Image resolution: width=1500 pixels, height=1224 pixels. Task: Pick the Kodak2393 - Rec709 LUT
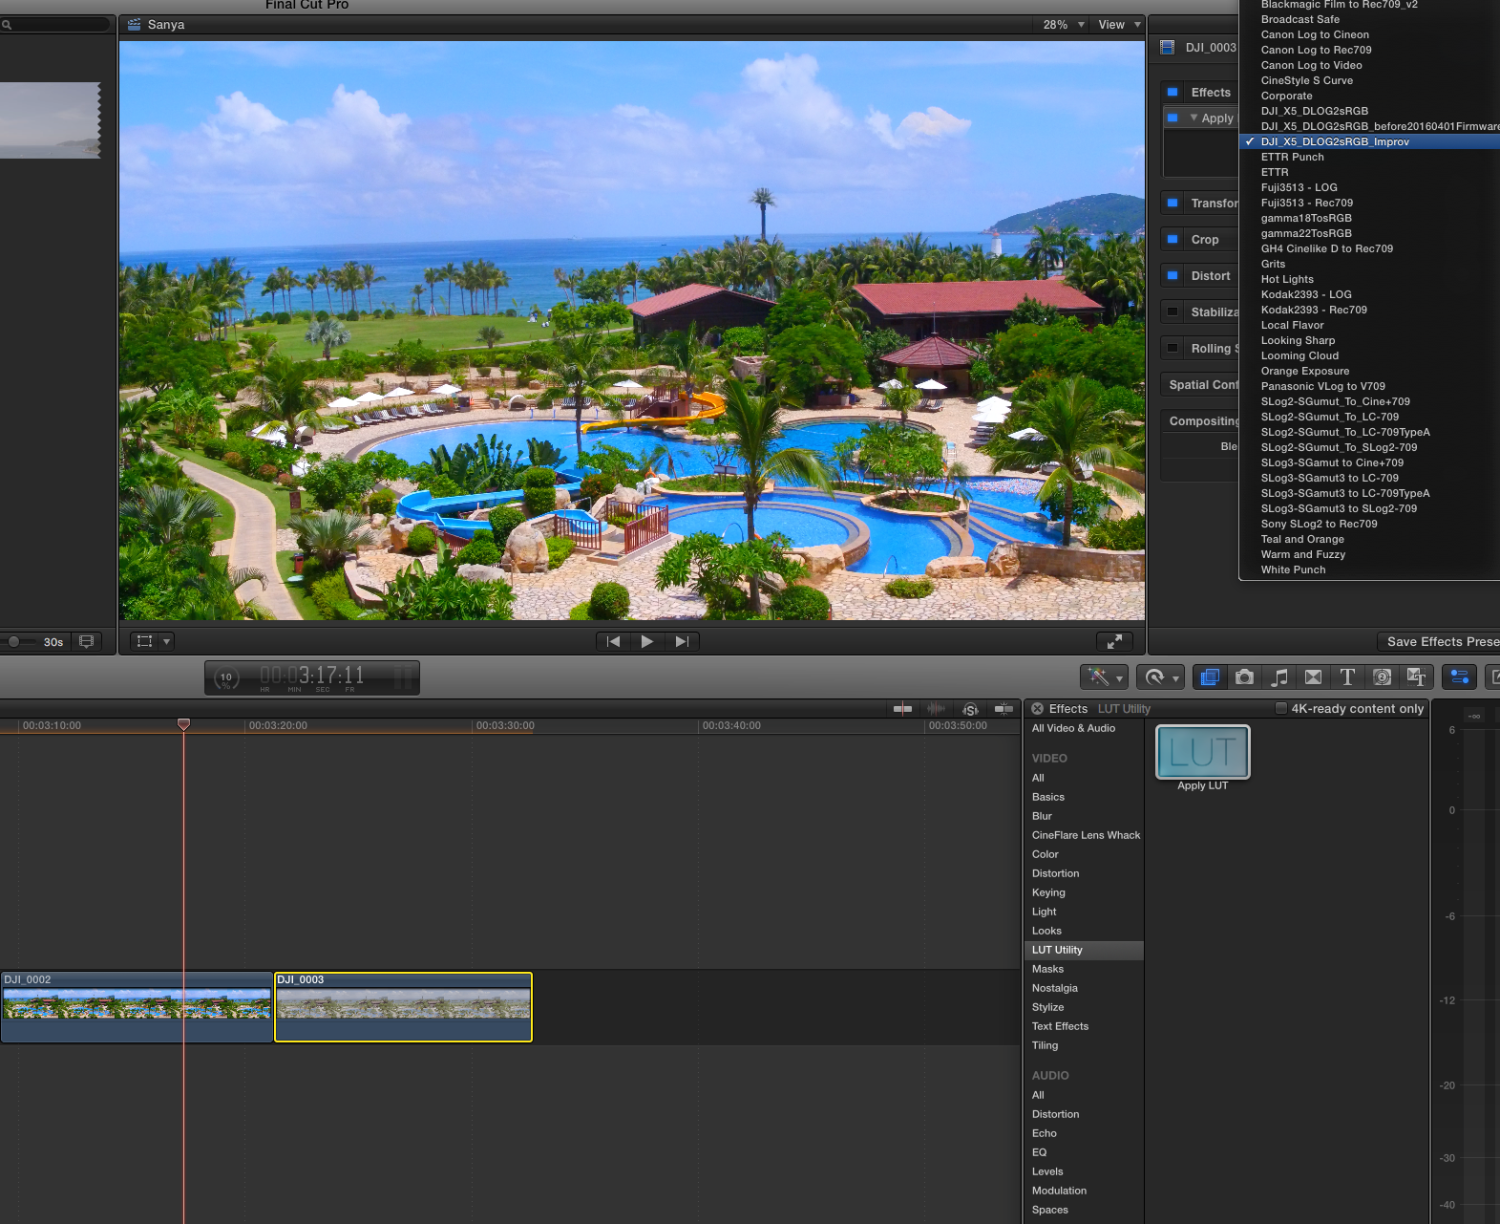(1314, 310)
